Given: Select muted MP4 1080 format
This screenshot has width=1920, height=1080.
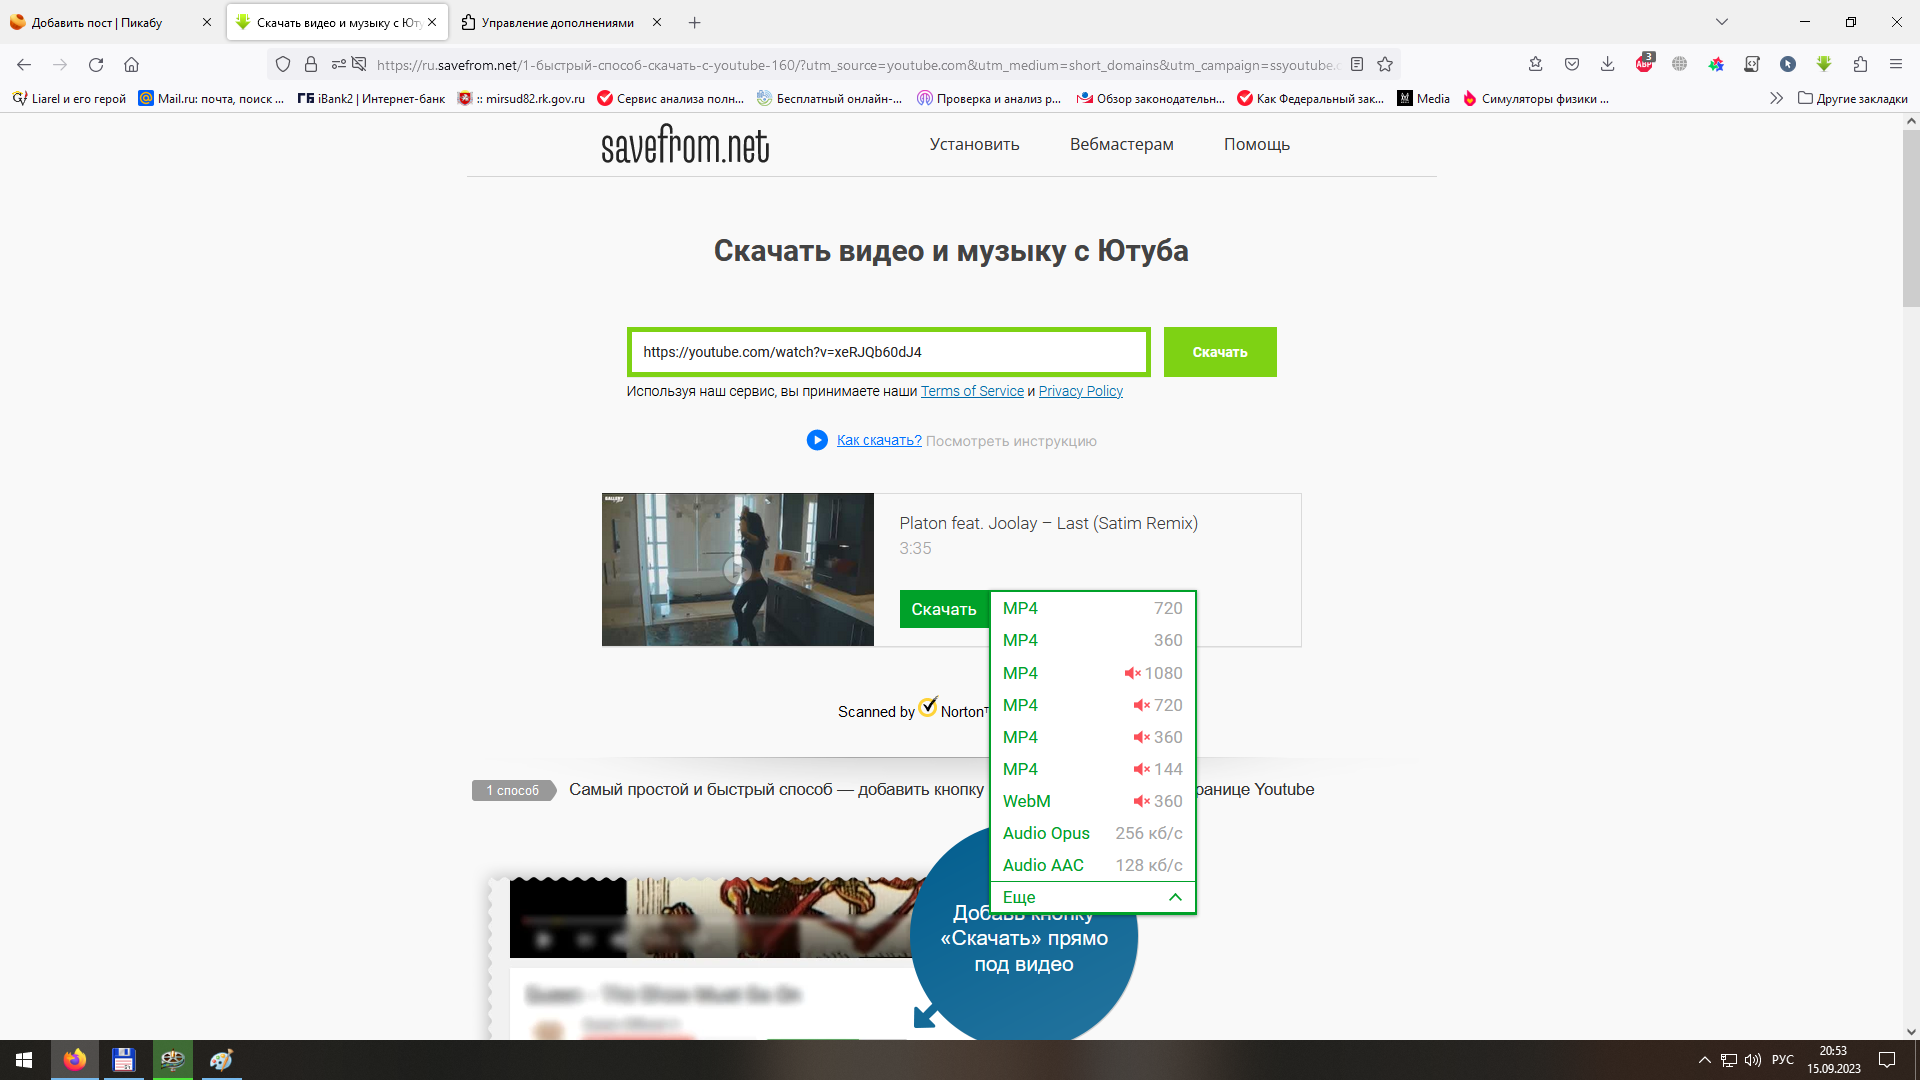Looking at the screenshot, I should (1093, 673).
